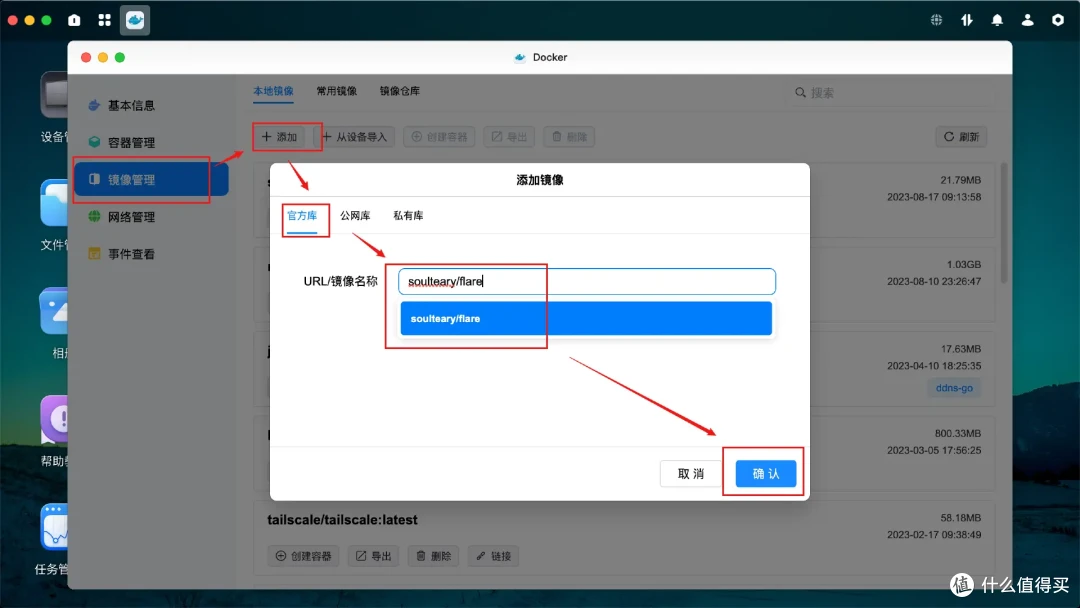Click the 从设备导入 button
1080x608 pixels.
[x=355, y=136]
